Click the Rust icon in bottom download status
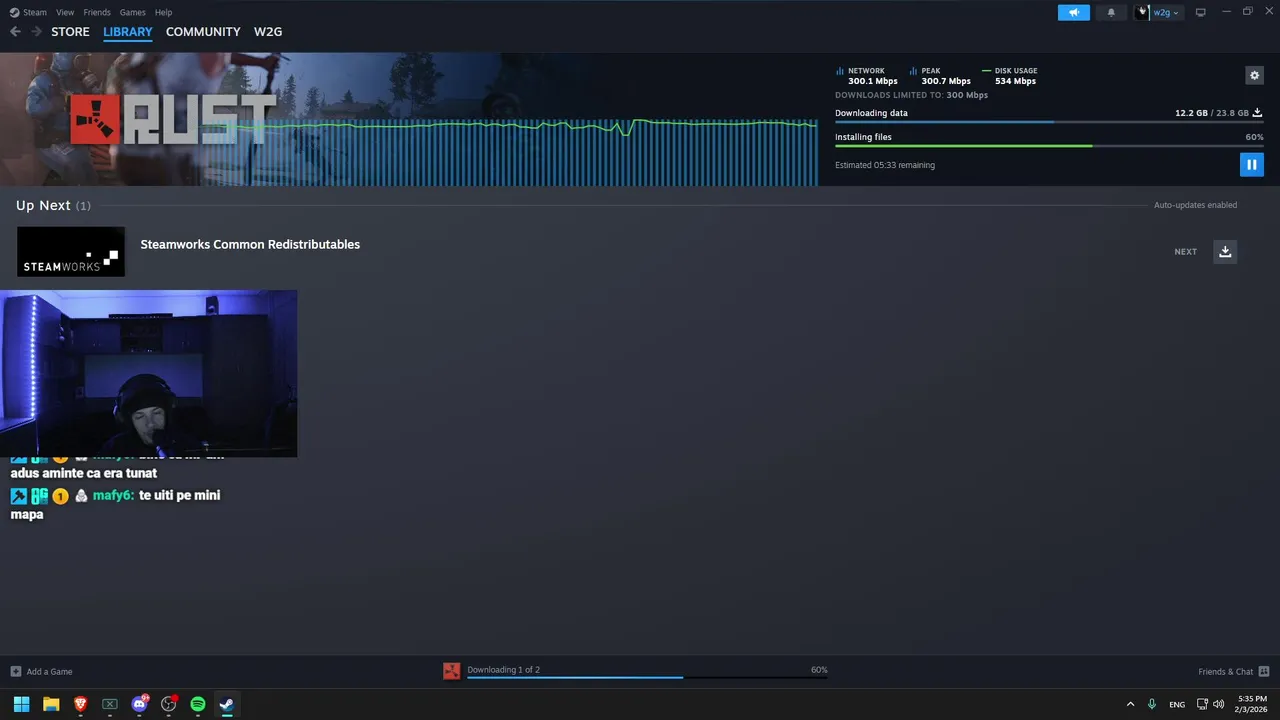This screenshot has height=720, width=1280. pos(451,671)
